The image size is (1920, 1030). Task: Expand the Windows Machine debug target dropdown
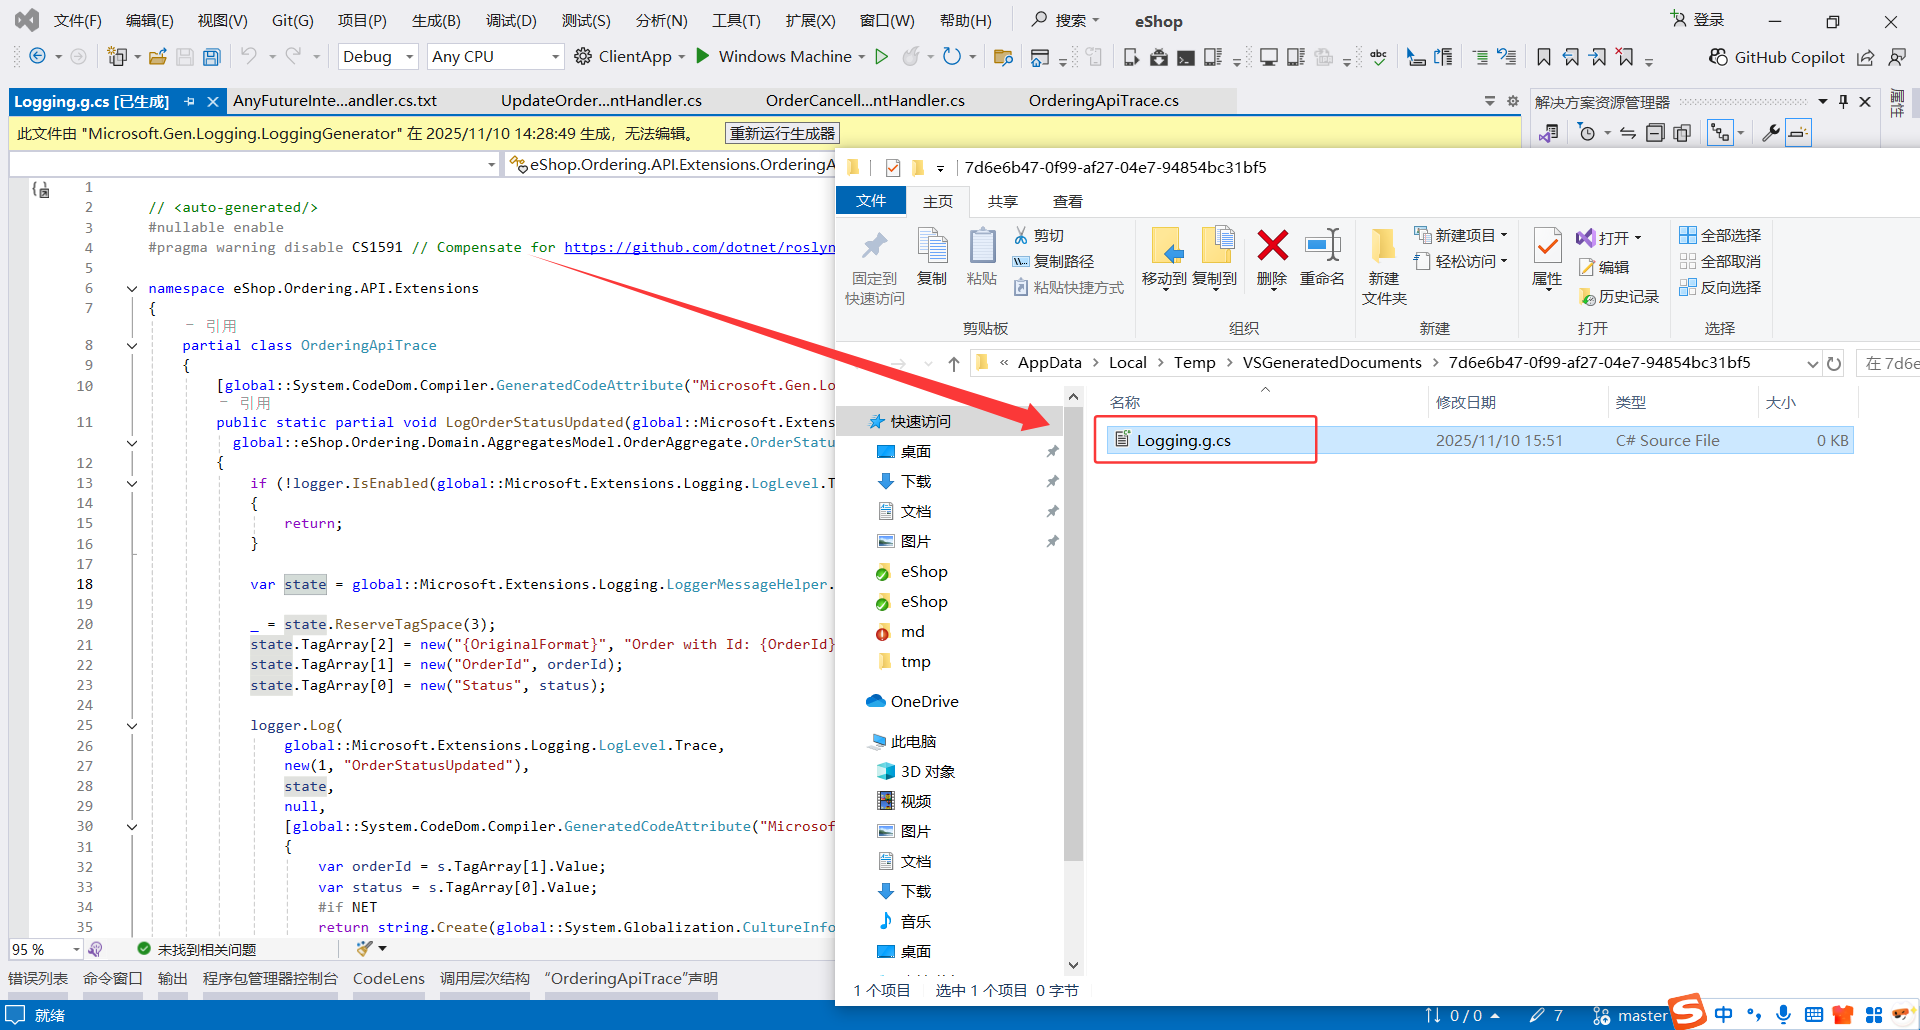coord(862,57)
